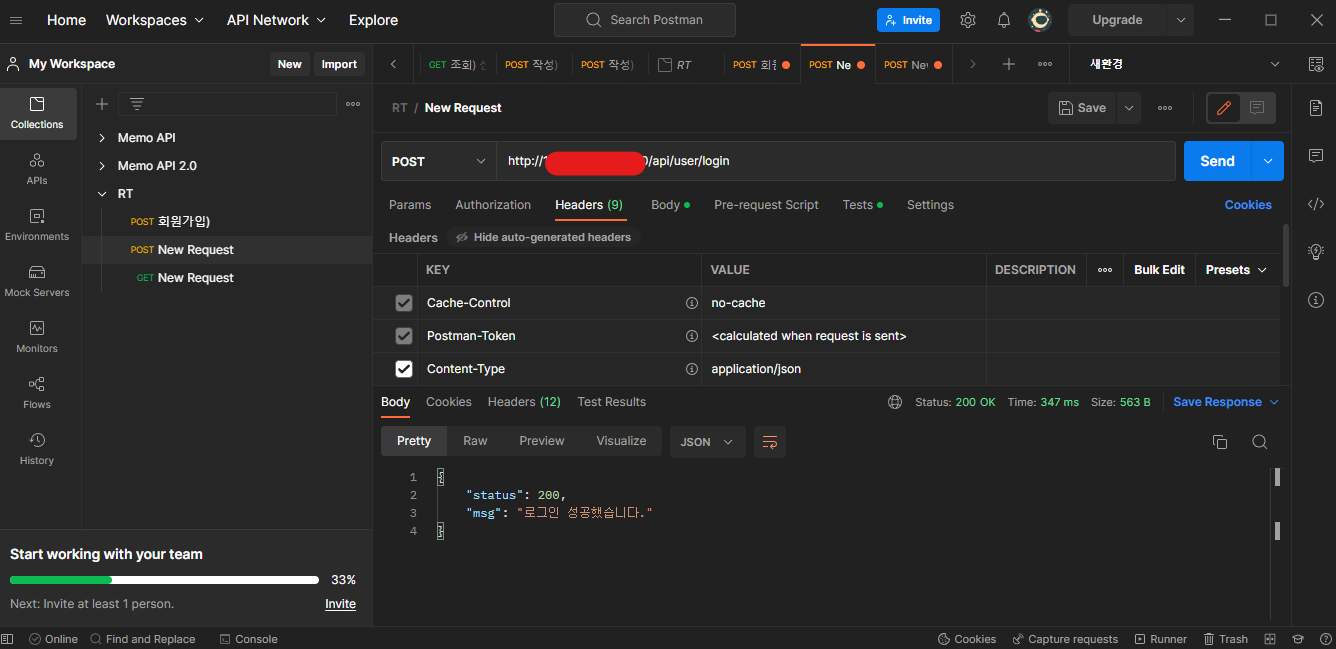1336x649 pixels.
Task: Switch to comment mode icon
Action: click(x=1257, y=108)
